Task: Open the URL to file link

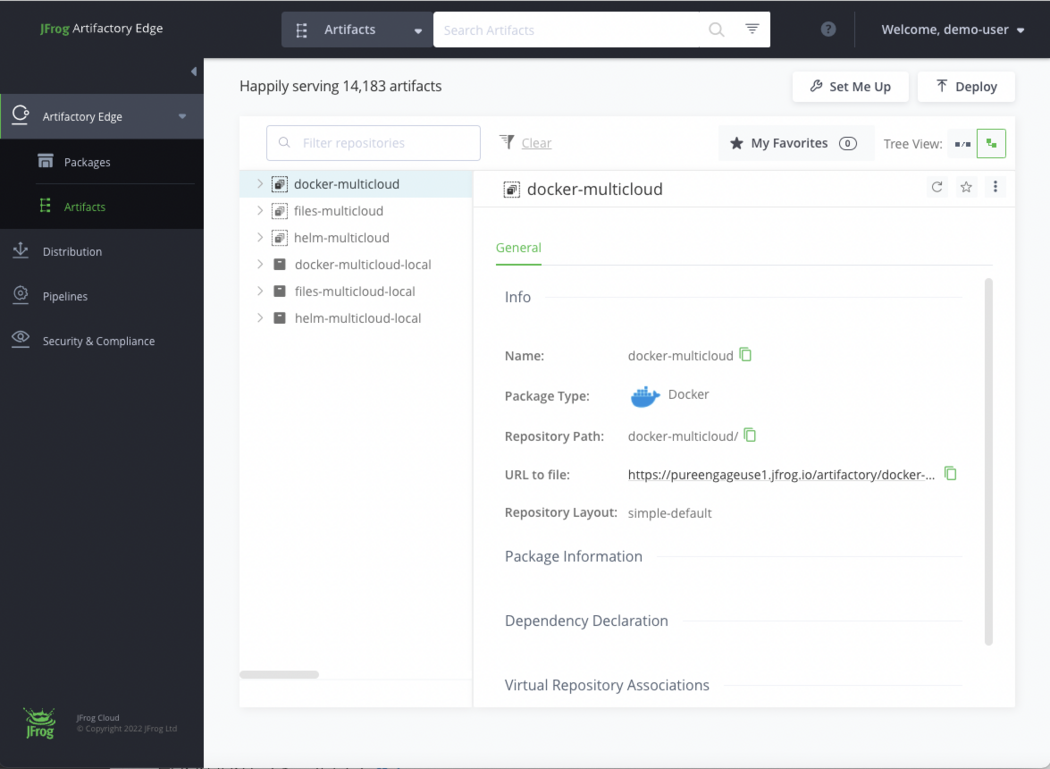Action: coord(781,474)
